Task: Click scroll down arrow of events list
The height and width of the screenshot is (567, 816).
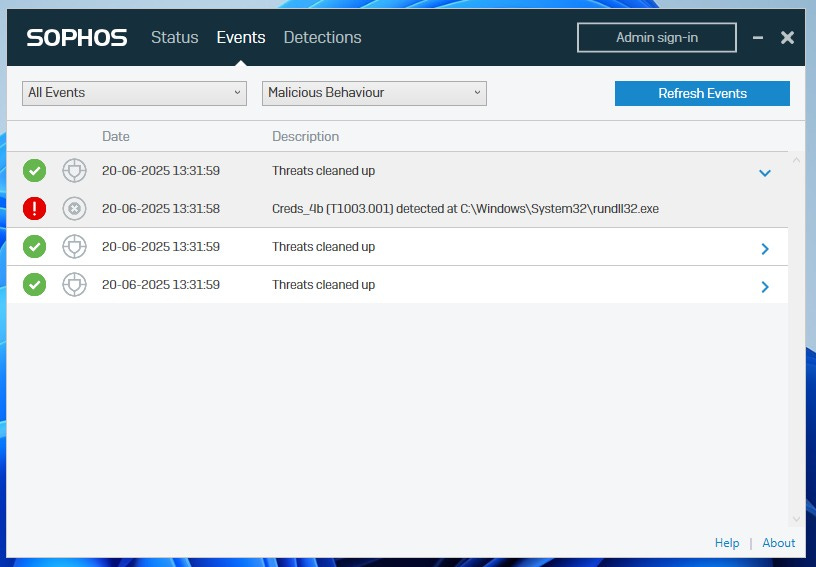Action: pyautogui.click(x=796, y=519)
